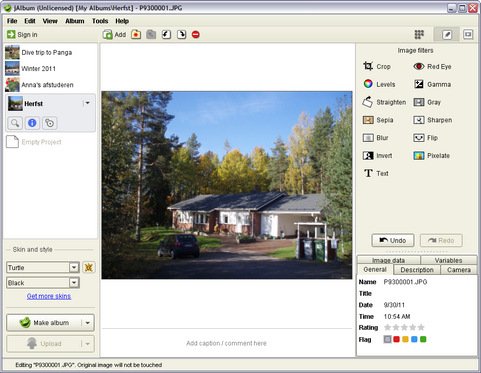
Task: Click the red exclude icon in toolbar
Action: tap(196, 34)
